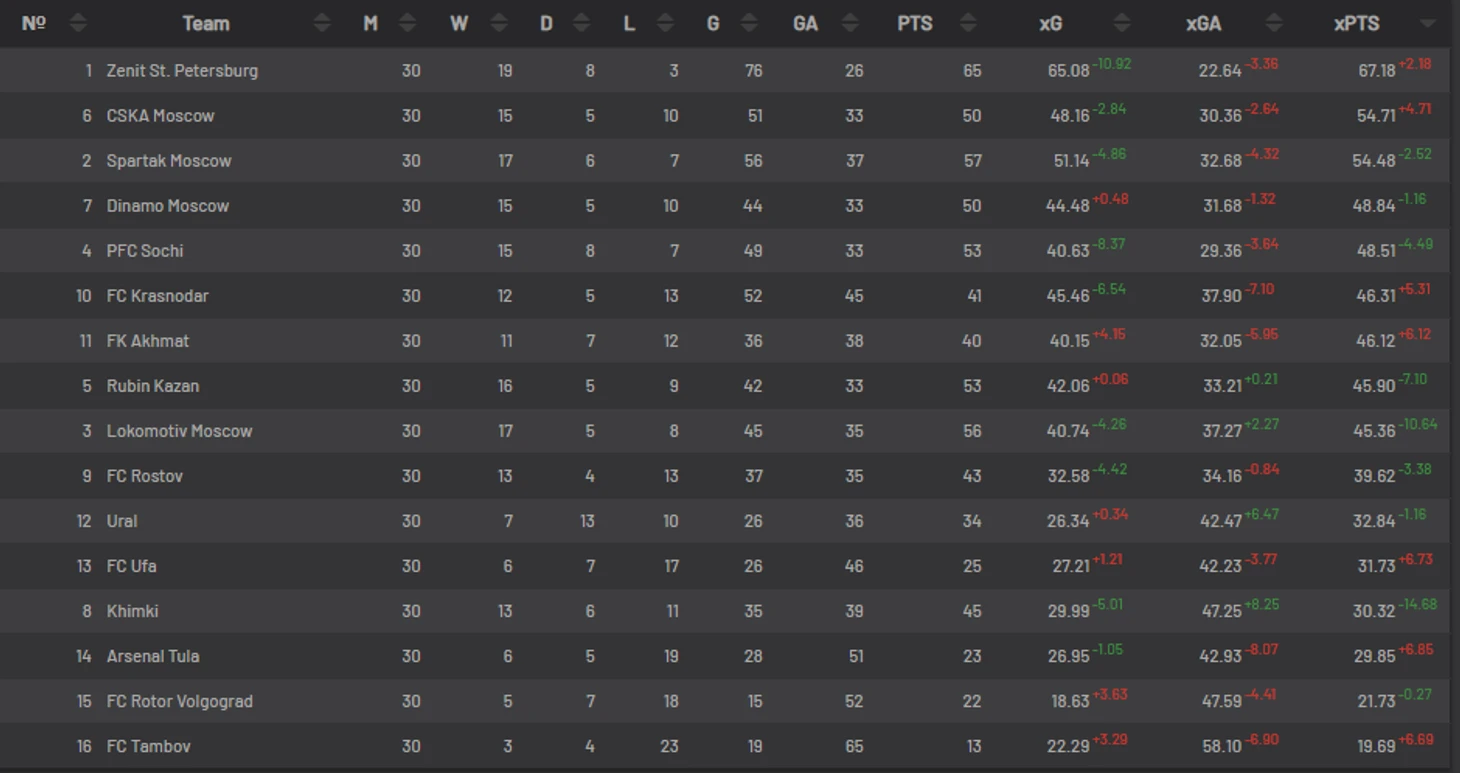
Task: Select the FC Tambov table row
Action: (x=725, y=746)
